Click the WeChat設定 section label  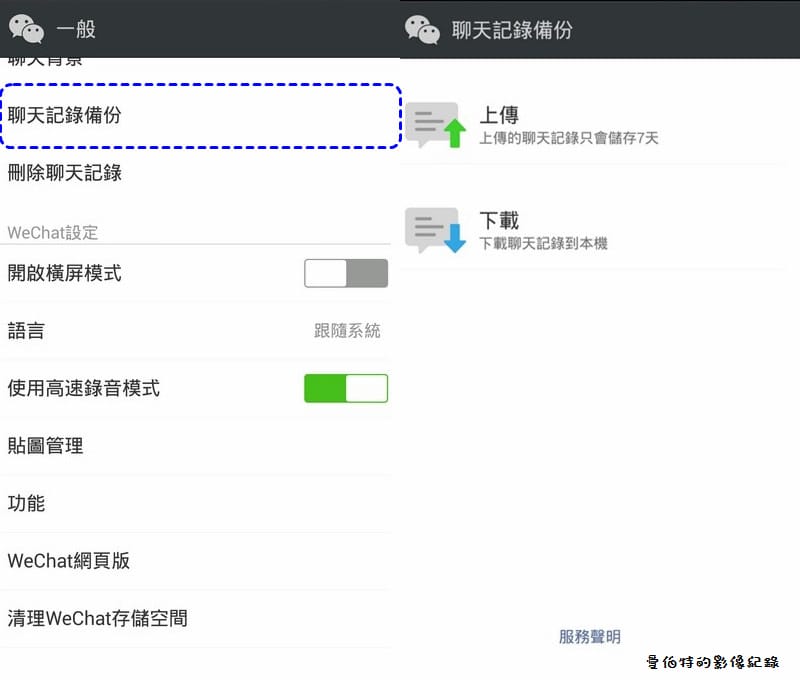pyautogui.click(x=53, y=233)
